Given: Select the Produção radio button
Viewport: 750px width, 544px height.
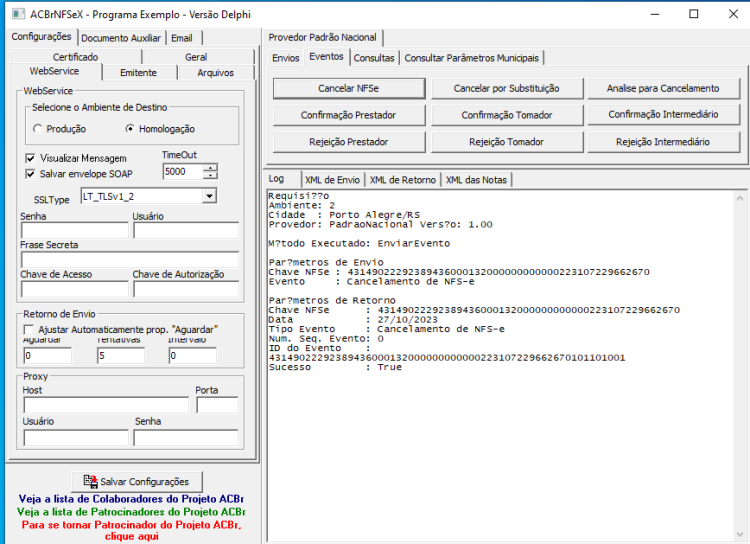Looking at the screenshot, I should pyautogui.click(x=37, y=129).
